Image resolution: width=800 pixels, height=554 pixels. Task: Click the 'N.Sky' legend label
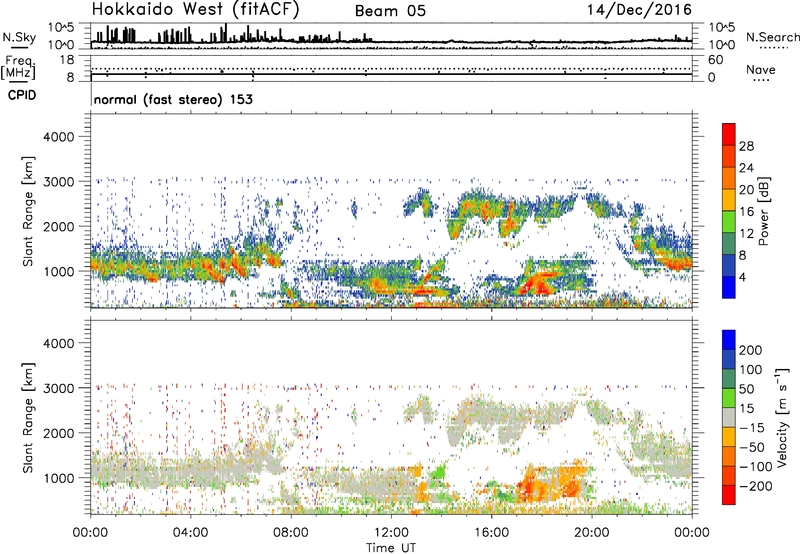(19, 37)
